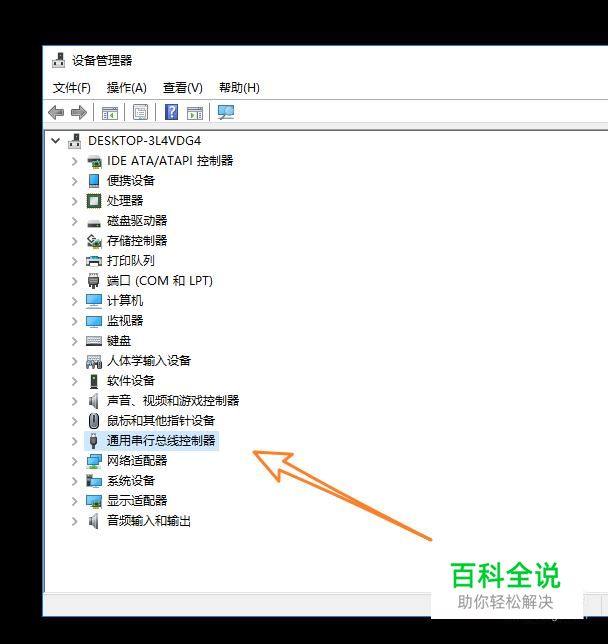Click the Device Manager title bar icon
Screen dimensions: 608x644
point(59,60)
